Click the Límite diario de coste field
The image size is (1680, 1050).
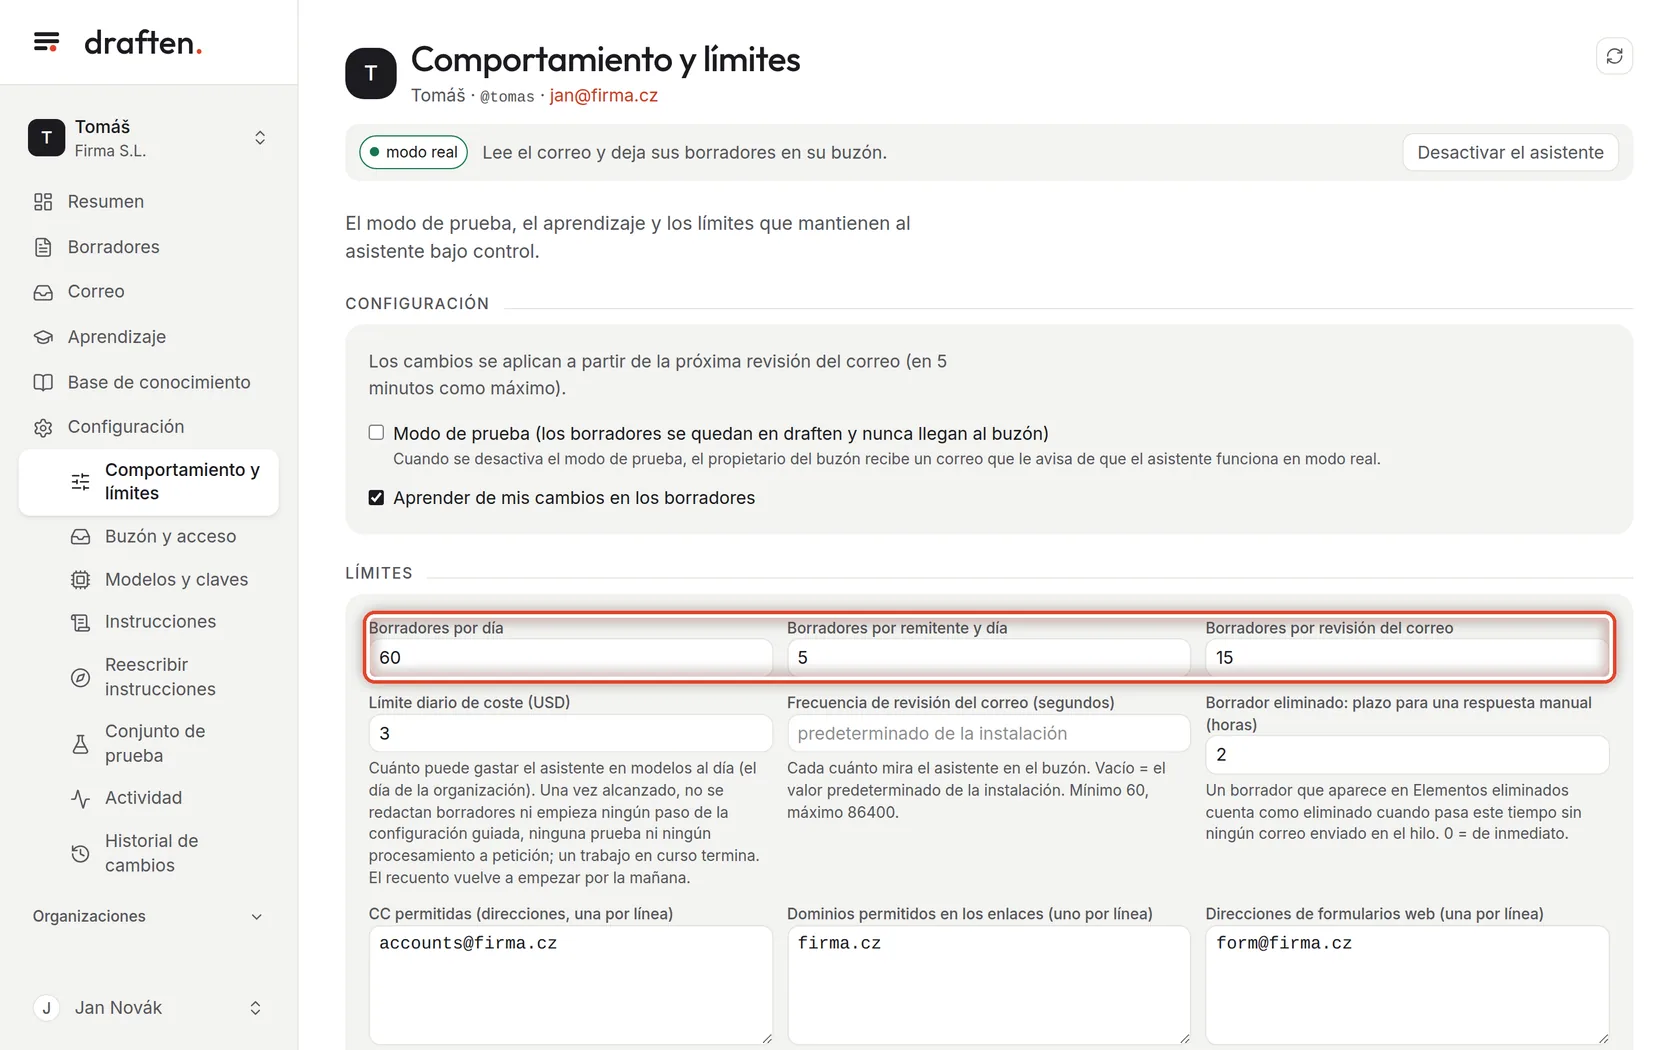[x=570, y=733]
